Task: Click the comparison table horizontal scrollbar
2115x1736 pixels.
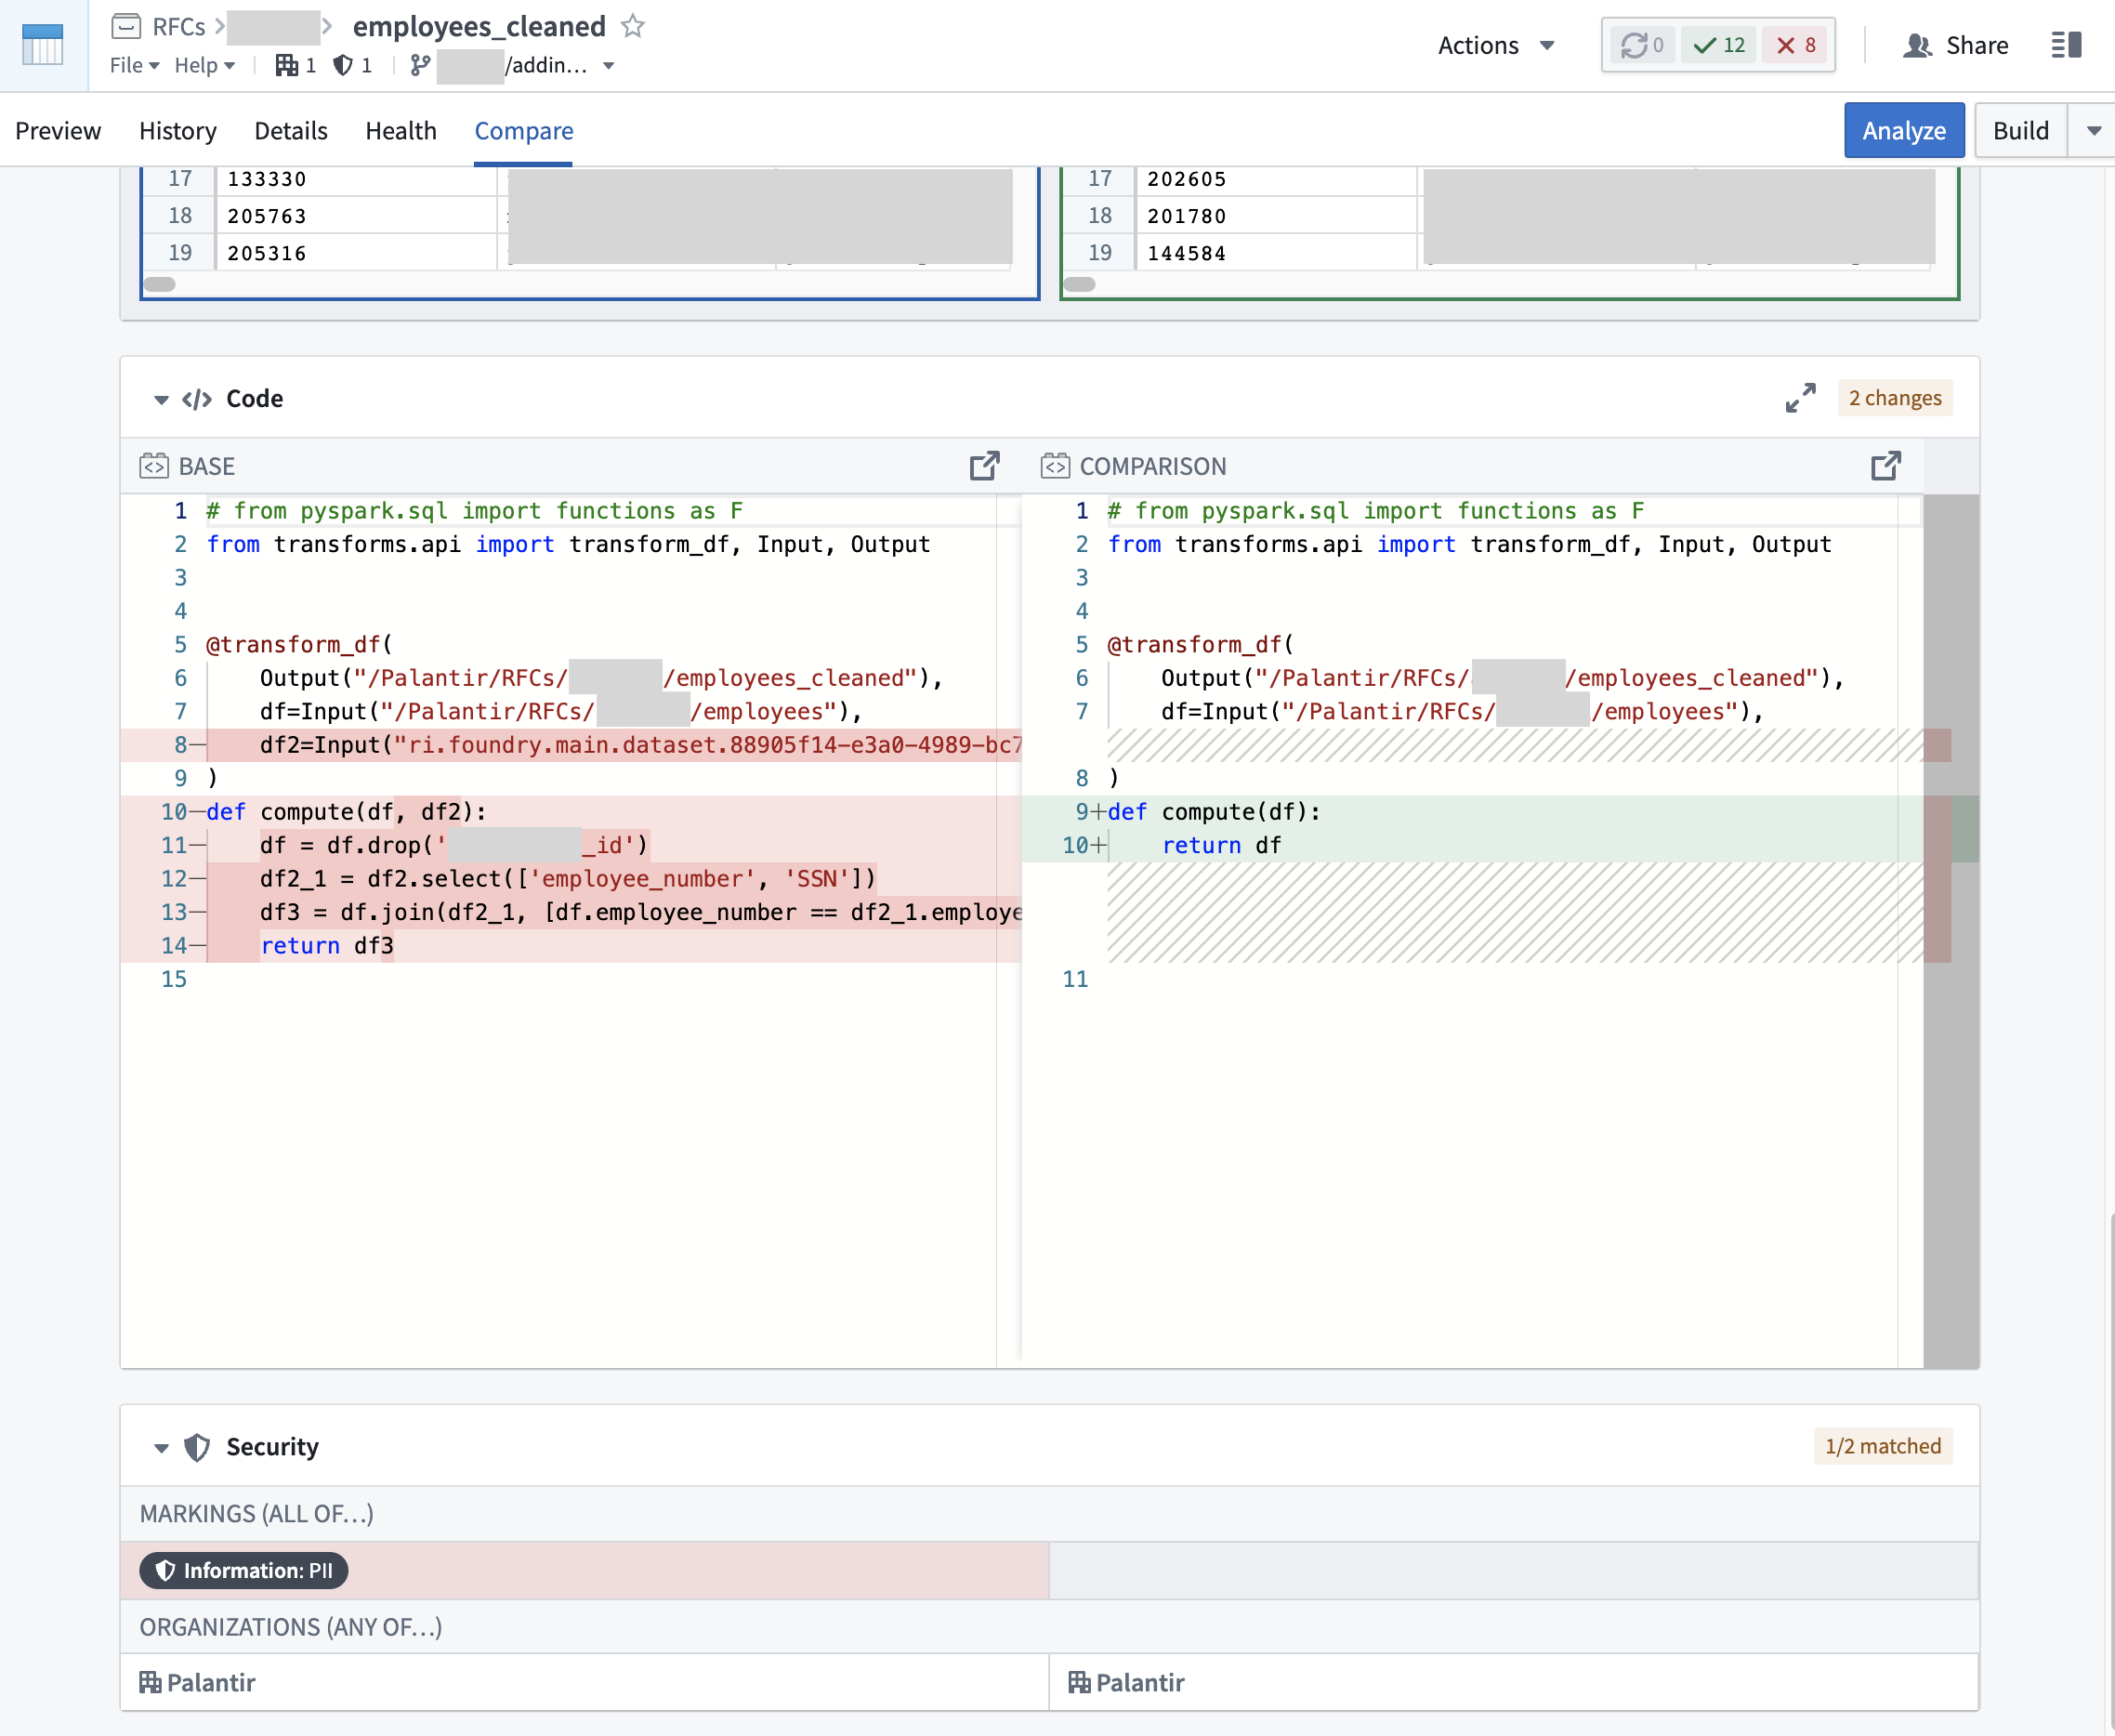Action: tap(1080, 284)
